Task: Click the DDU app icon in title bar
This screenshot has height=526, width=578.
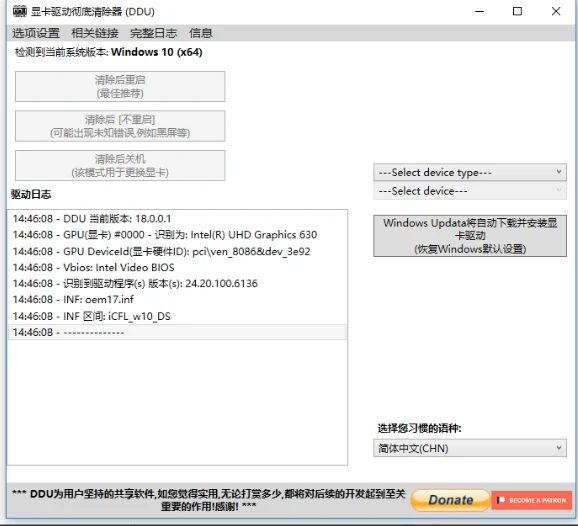Action: click(20, 11)
